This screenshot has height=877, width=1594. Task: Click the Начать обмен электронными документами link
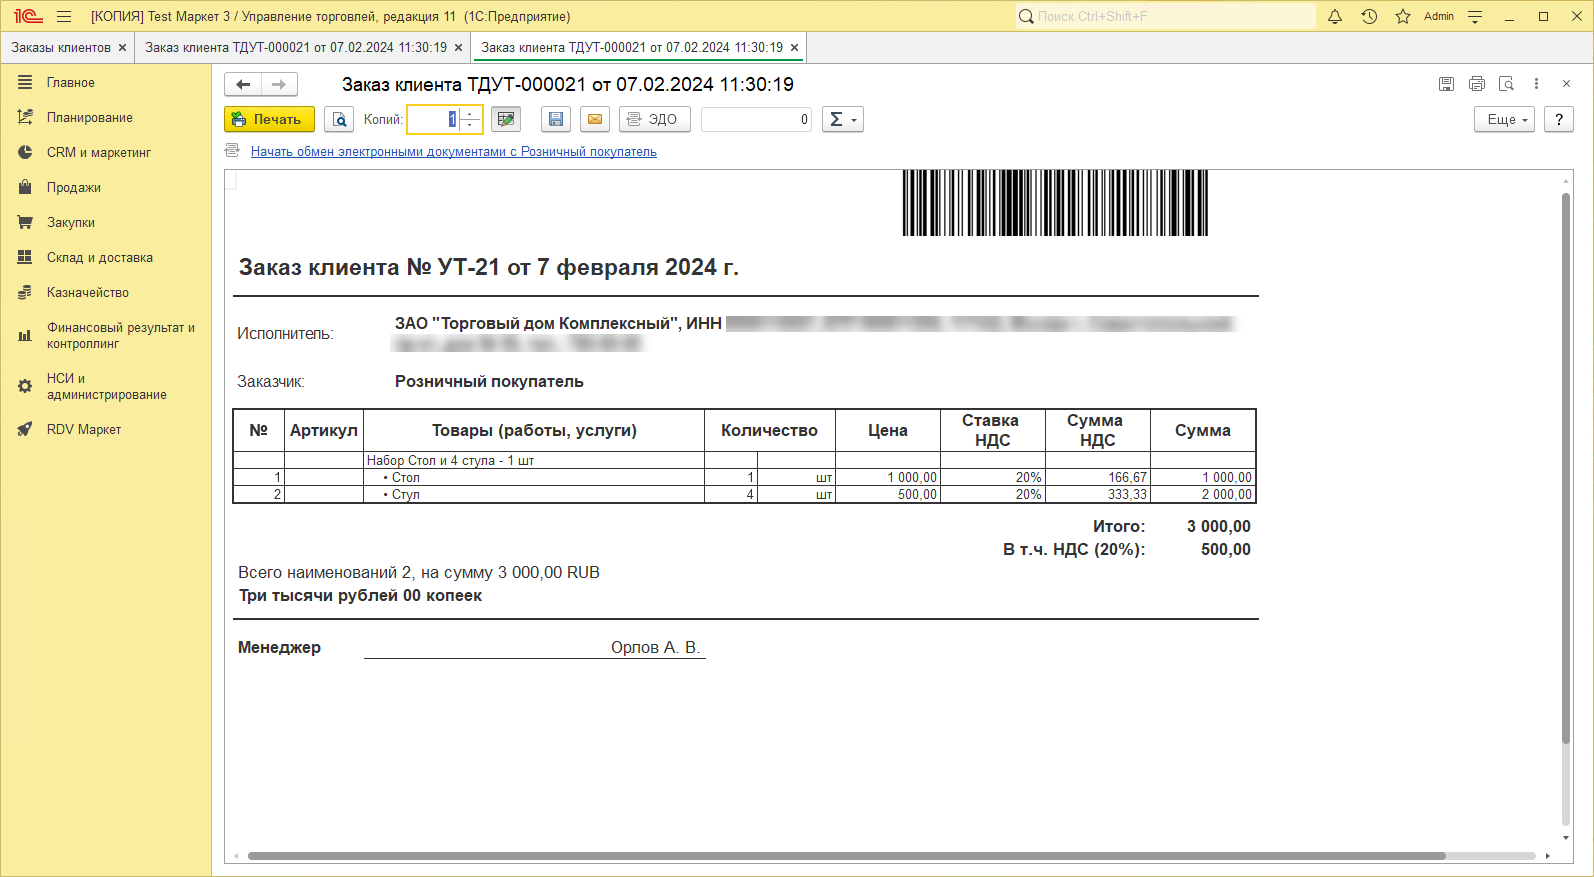pyautogui.click(x=453, y=152)
